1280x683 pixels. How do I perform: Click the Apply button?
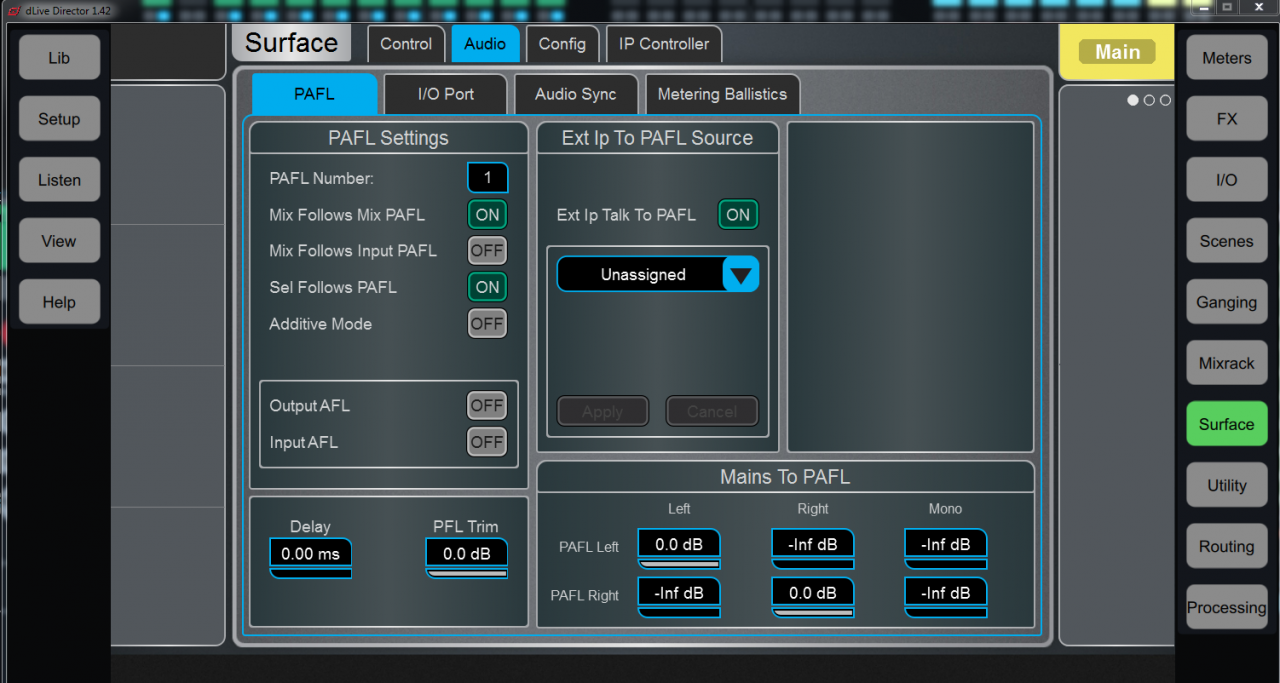[x=603, y=411]
